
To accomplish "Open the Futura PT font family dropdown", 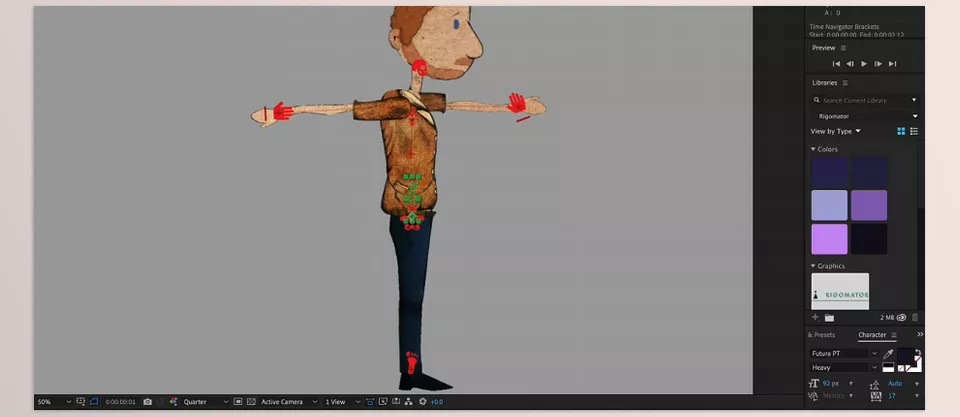I will click(x=844, y=353).
